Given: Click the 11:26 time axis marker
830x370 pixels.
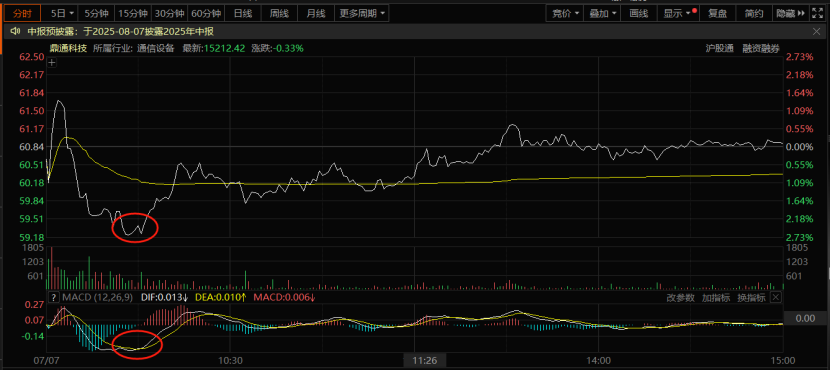Looking at the screenshot, I should (425, 360).
